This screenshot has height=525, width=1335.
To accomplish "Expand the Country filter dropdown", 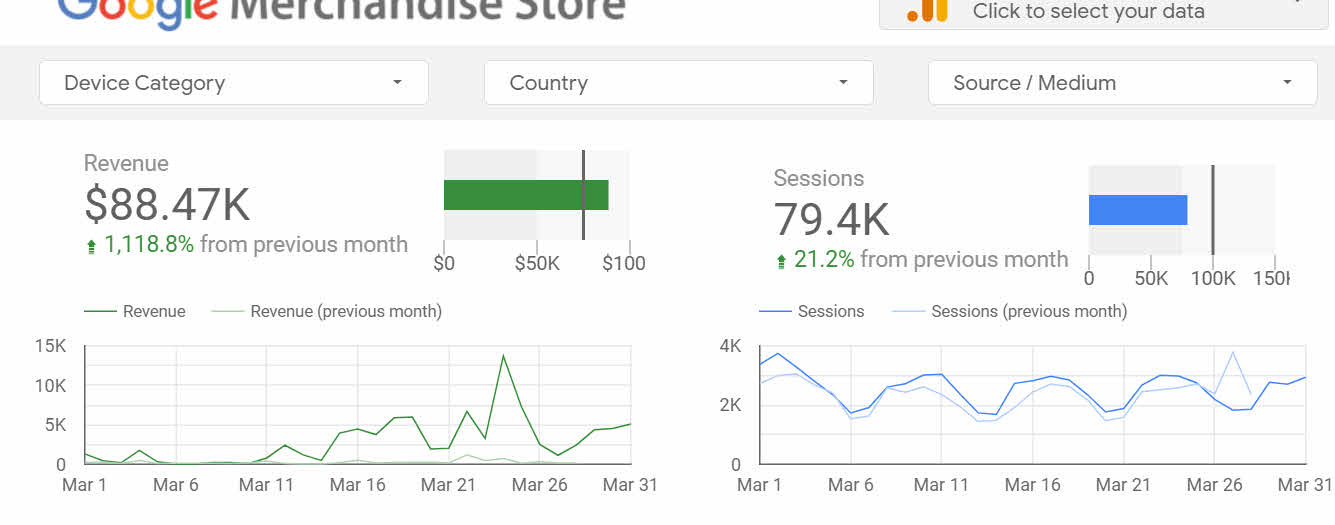I will point(678,83).
